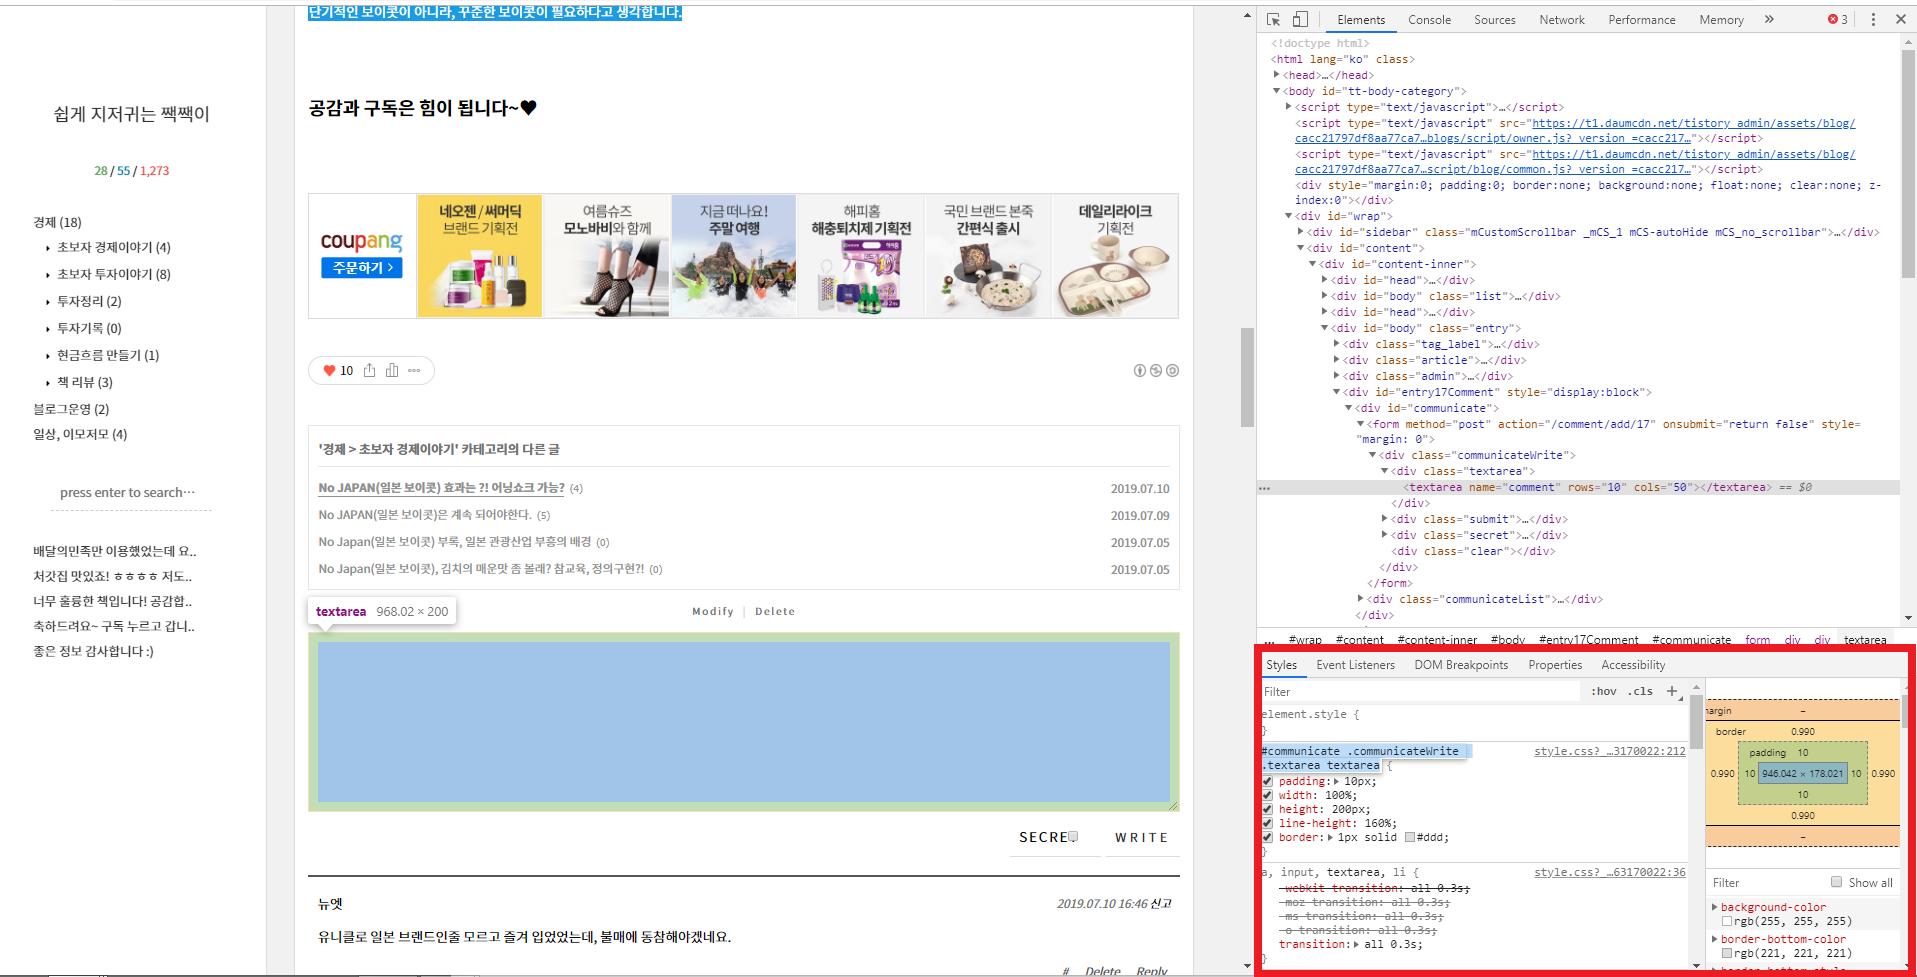Image resolution: width=1917 pixels, height=977 pixels.
Task: Click the rgb(255, 255, 255) background color swatch
Action: [1726, 922]
